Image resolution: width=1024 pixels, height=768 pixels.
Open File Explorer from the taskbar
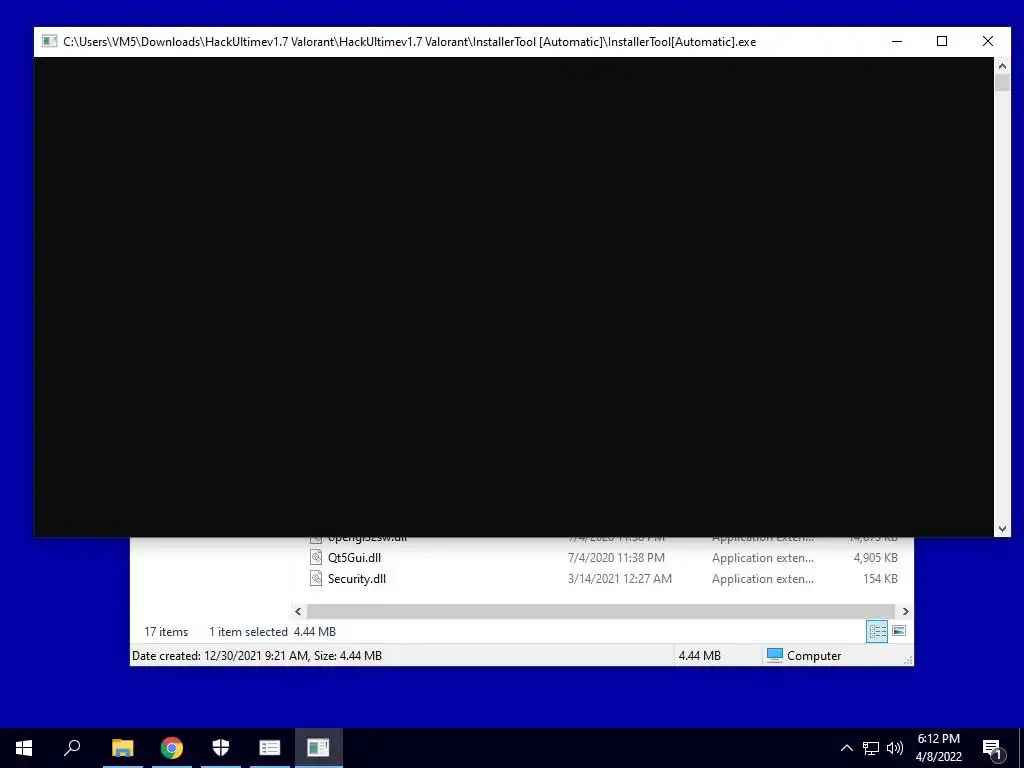click(x=122, y=748)
